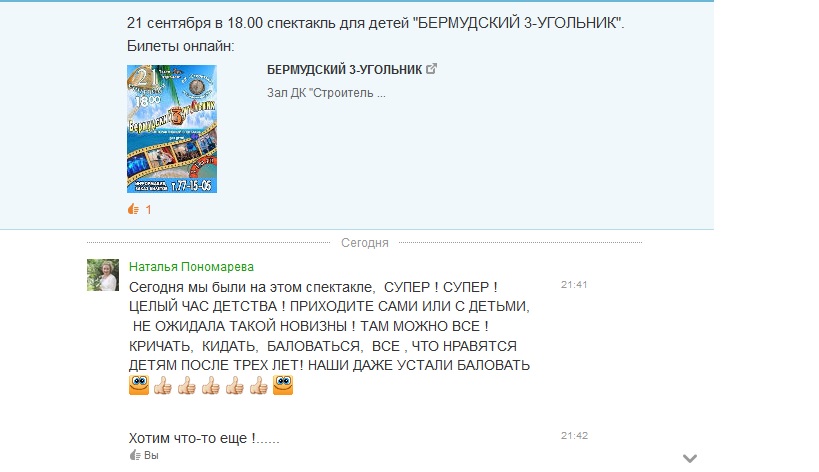Click the 21:42 comment timestamp
The height and width of the screenshot is (472, 819).
point(575,435)
